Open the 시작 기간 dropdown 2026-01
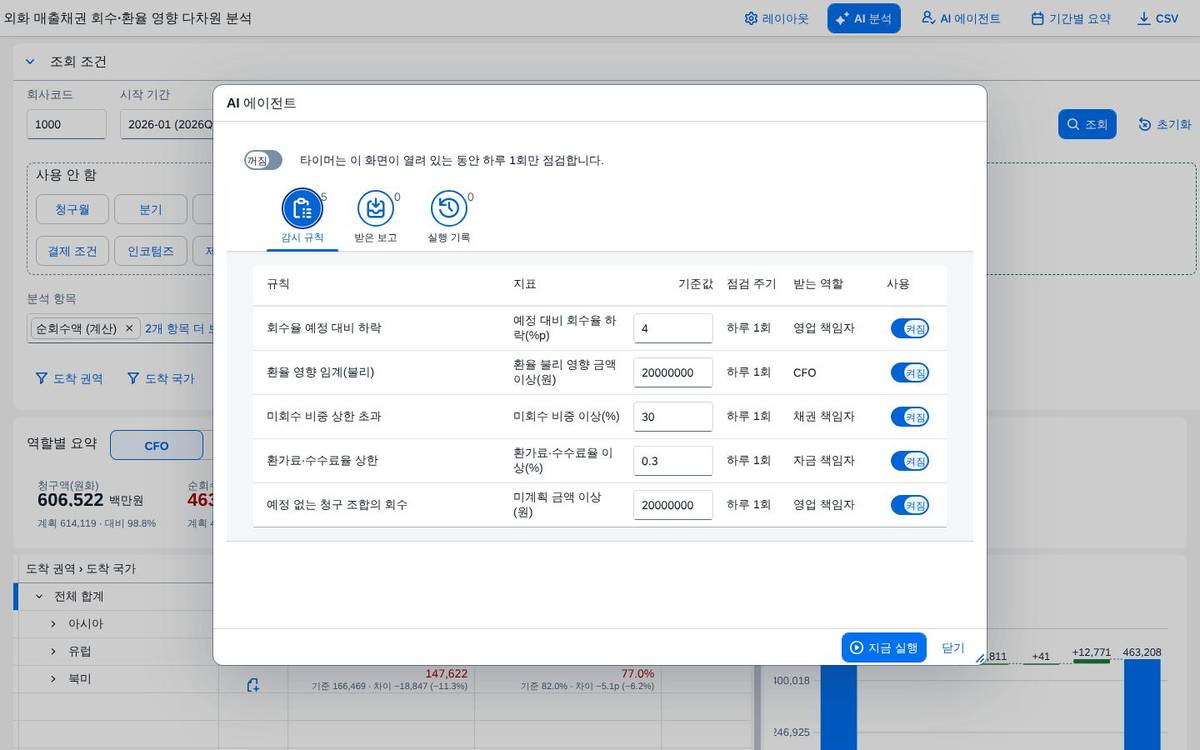Image resolution: width=1200 pixels, height=750 pixels. pos(166,124)
